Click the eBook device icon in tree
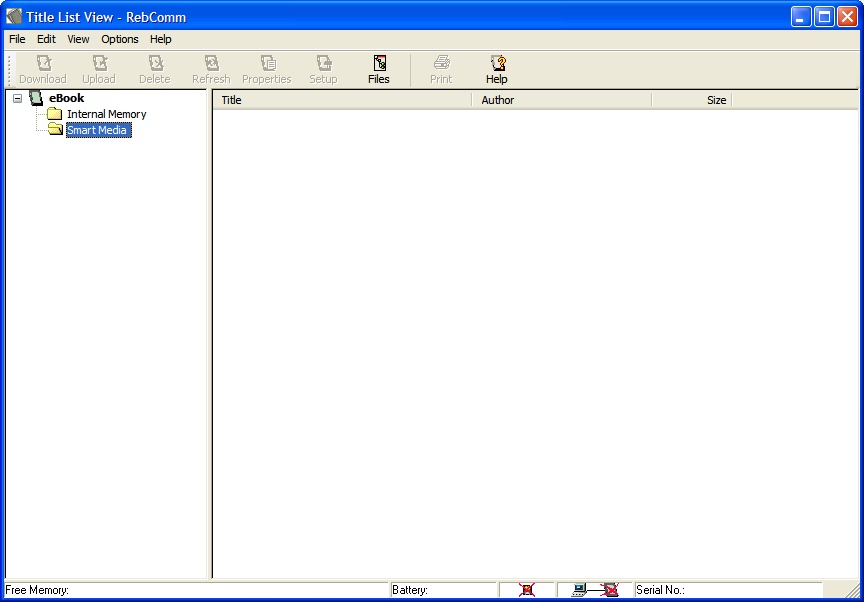The height and width of the screenshot is (602, 864). pyautogui.click(x=36, y=99)
